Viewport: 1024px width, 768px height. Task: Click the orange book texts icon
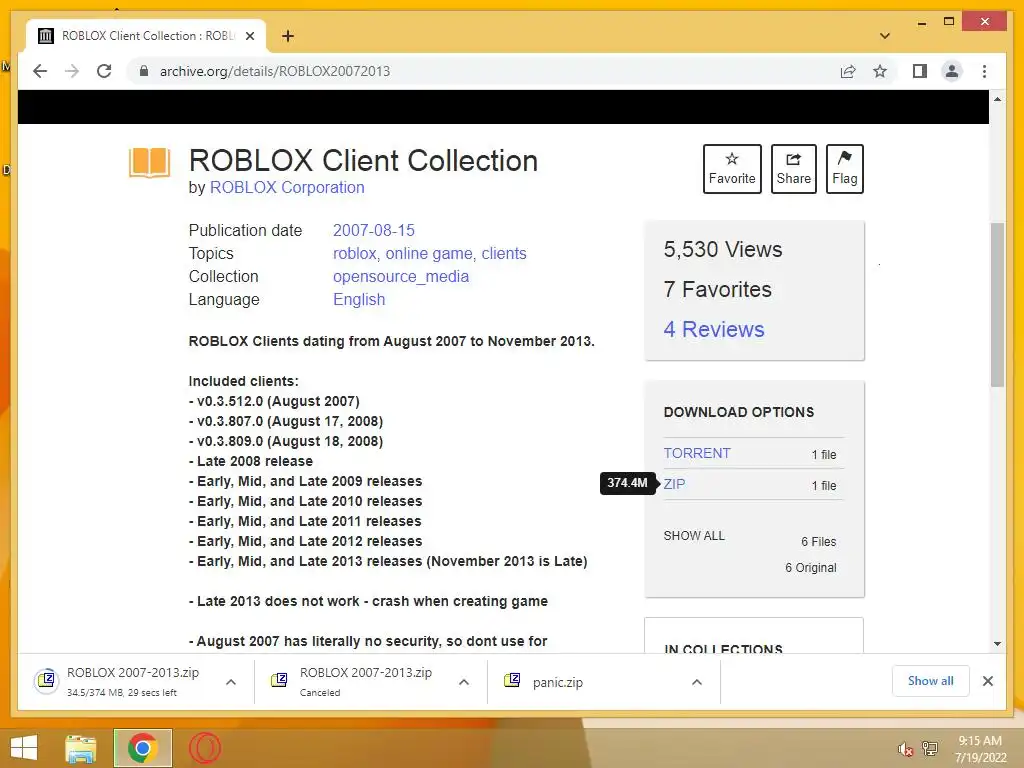point(150,163)
